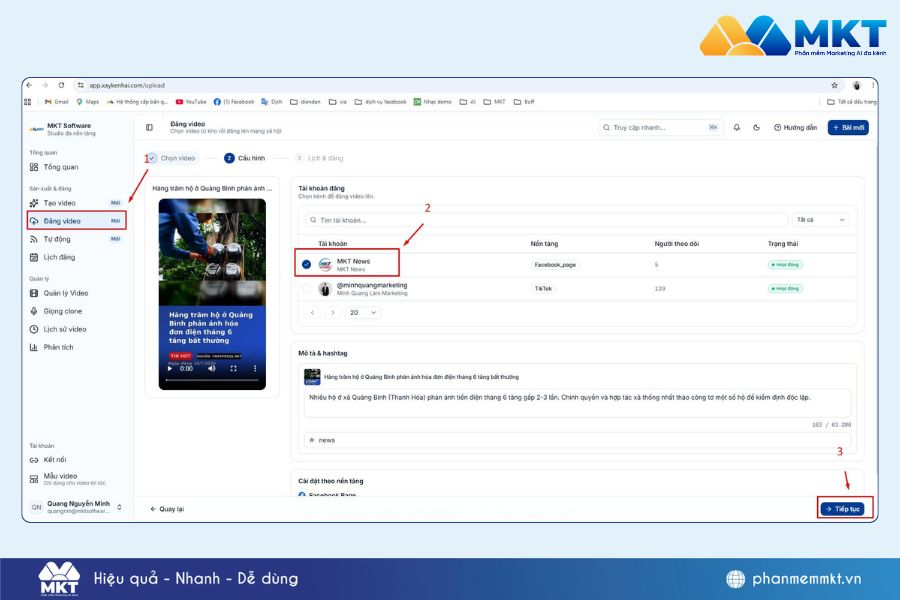This screenshot has height=600, width=900.
Task: Open the diendan bookmark folder
Action: [305, 102]
